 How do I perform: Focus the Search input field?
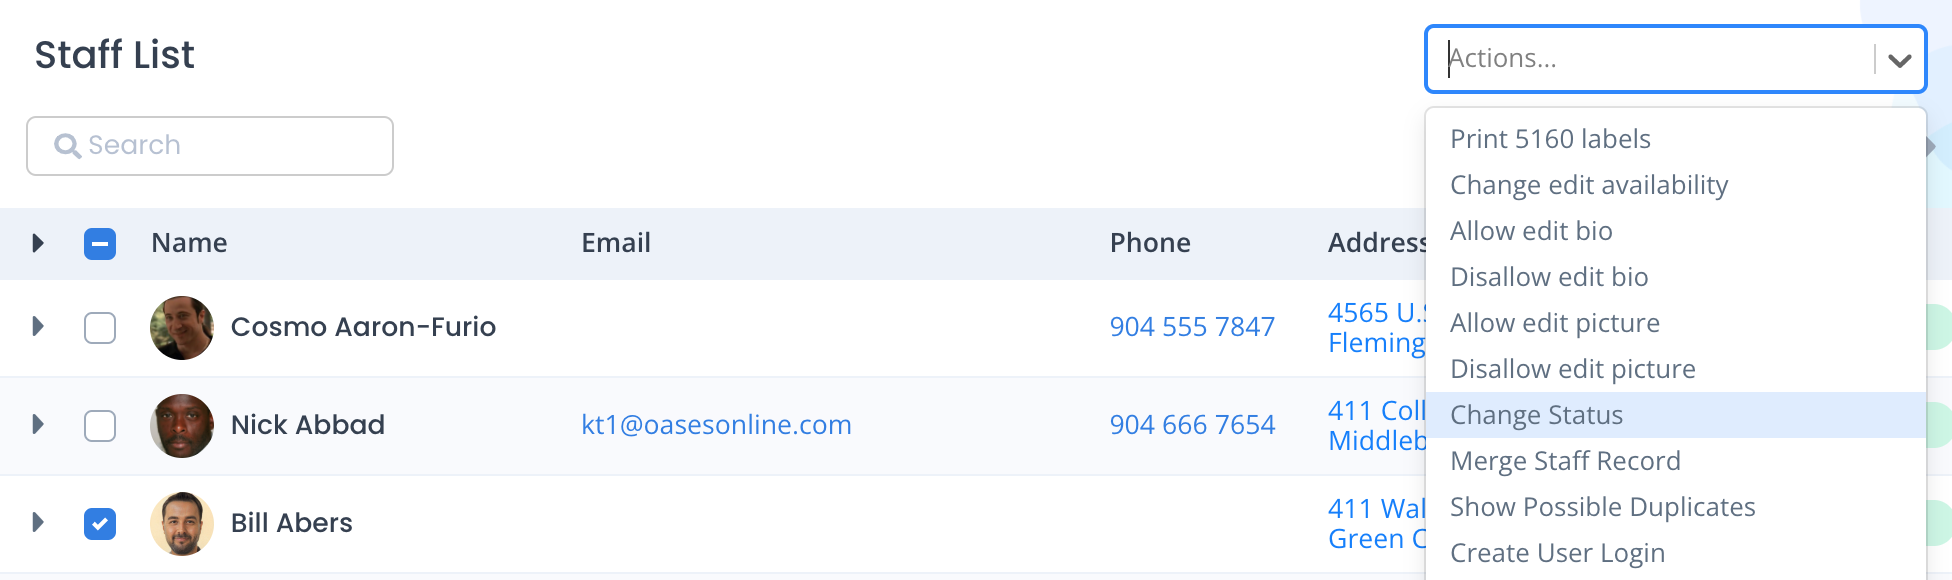tap(230, 146)
